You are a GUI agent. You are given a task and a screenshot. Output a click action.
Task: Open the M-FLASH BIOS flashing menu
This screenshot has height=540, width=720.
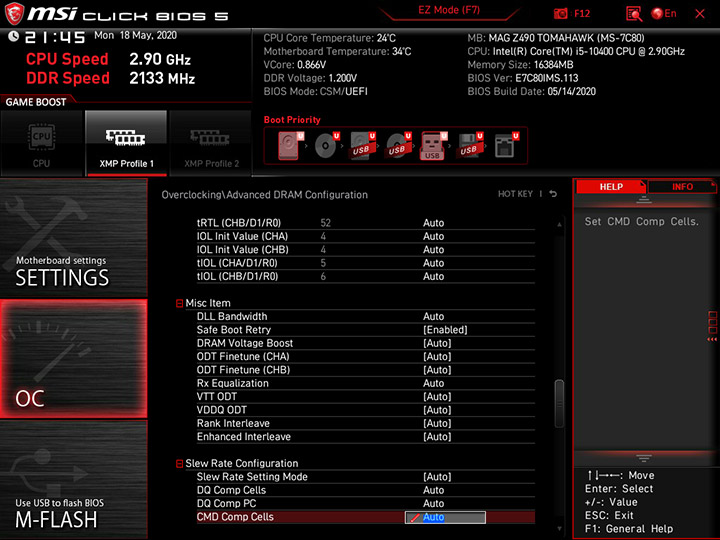[x=73, y=480]
